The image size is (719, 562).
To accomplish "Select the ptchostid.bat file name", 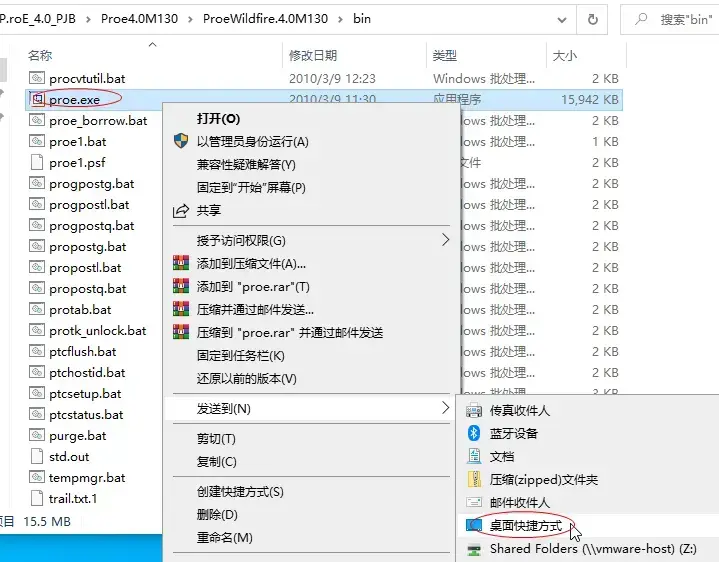I will (87, 373).
